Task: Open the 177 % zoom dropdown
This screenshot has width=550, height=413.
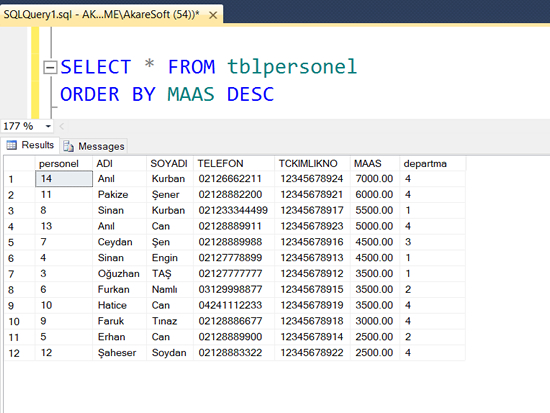Action: point(48,126)
